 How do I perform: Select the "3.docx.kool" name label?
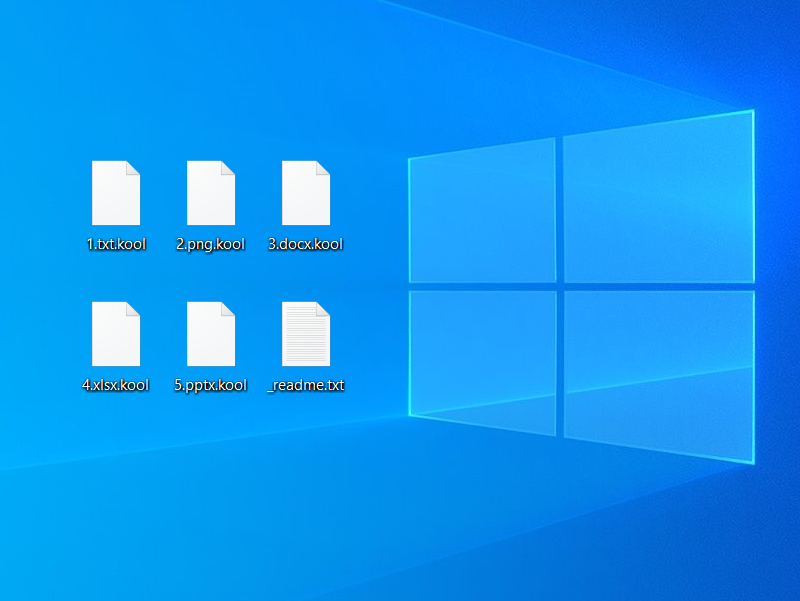pyautogui.click(x=306, y=244)
